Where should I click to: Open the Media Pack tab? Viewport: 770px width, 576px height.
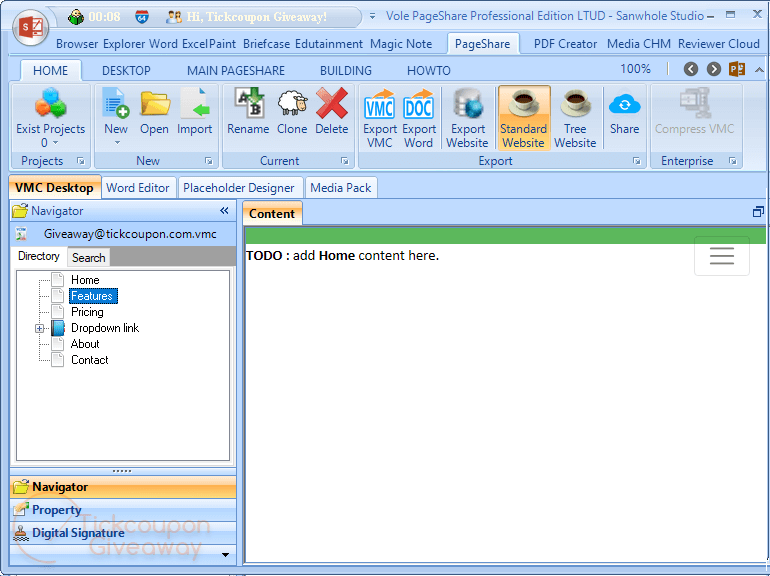[x=341, y=188]
